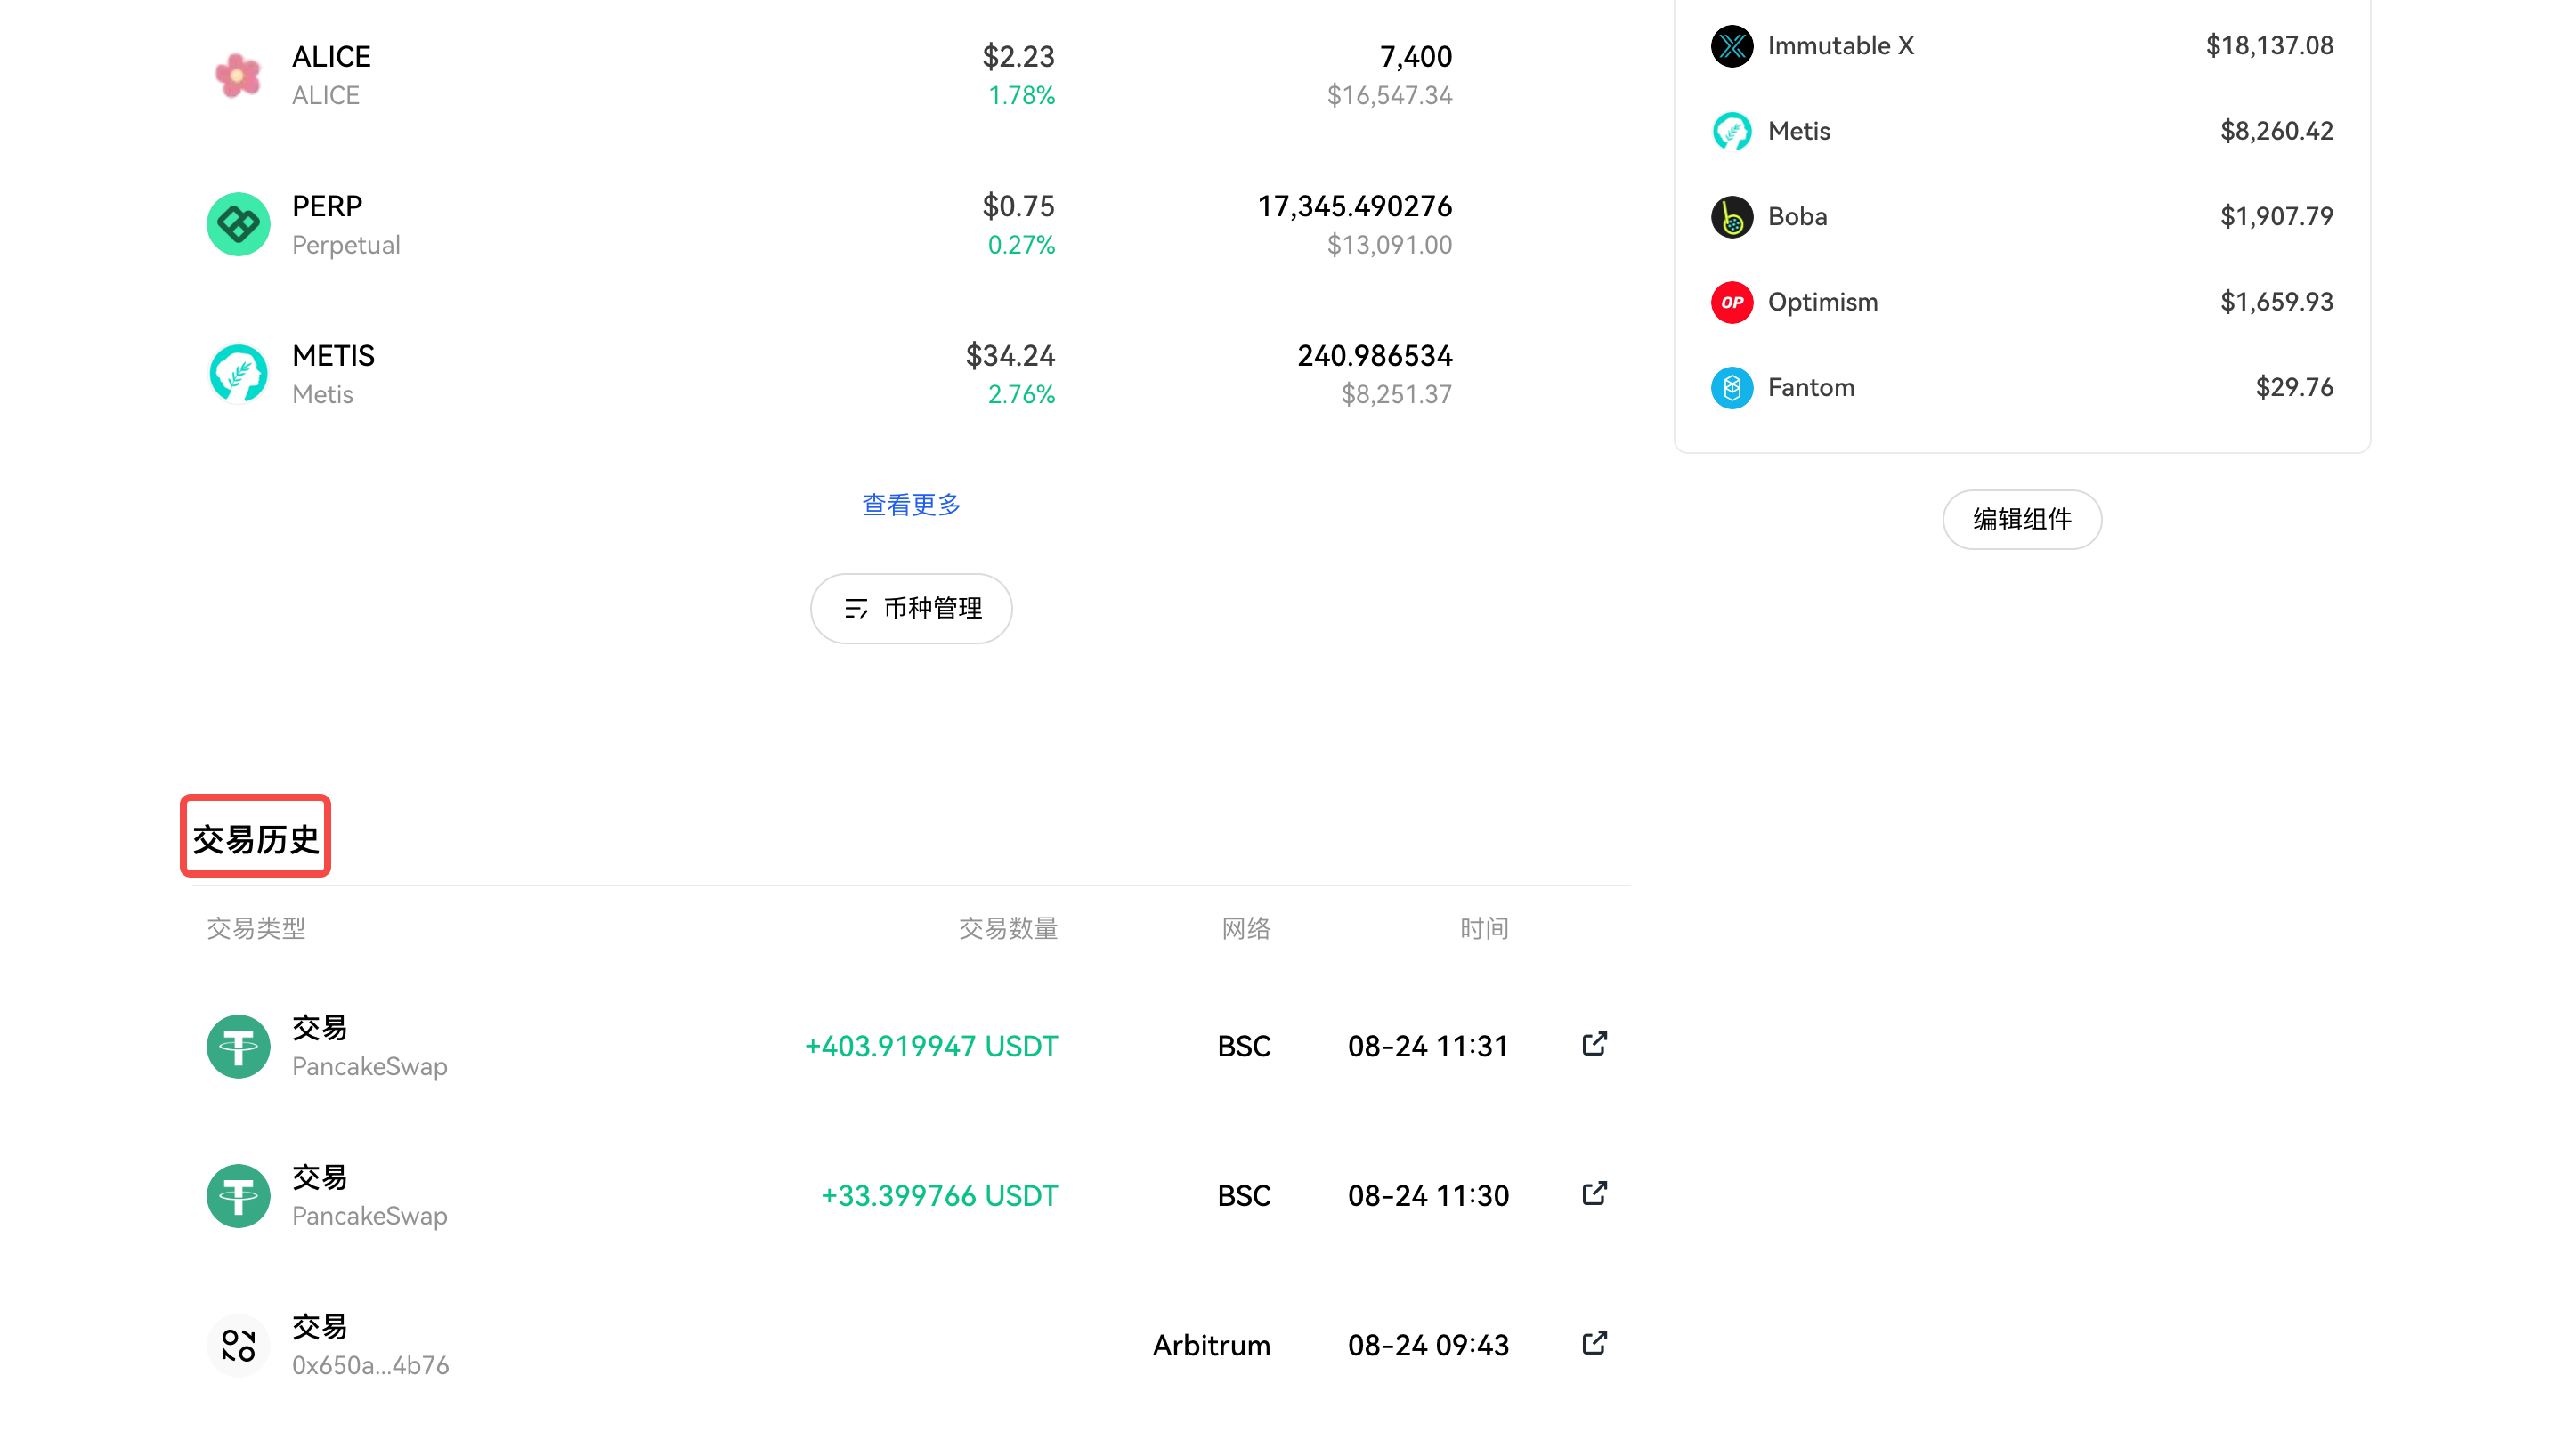The height and width of the screenshot is (1456, 2564).
Task: Click METIS change 2.76%
Action: tap(1021, 395)
